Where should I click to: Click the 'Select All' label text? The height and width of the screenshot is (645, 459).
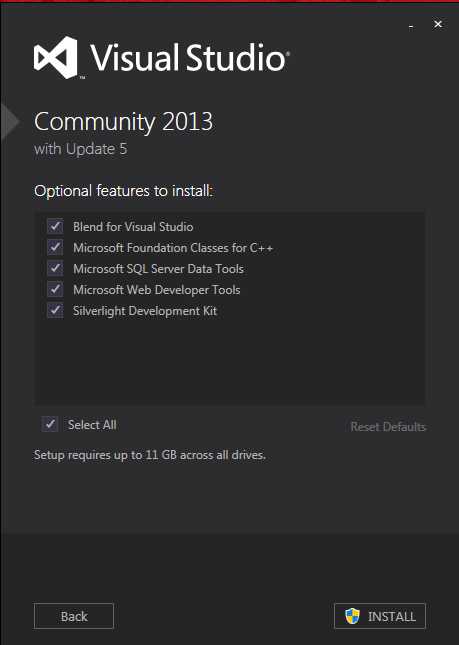[x=92, y=425]
